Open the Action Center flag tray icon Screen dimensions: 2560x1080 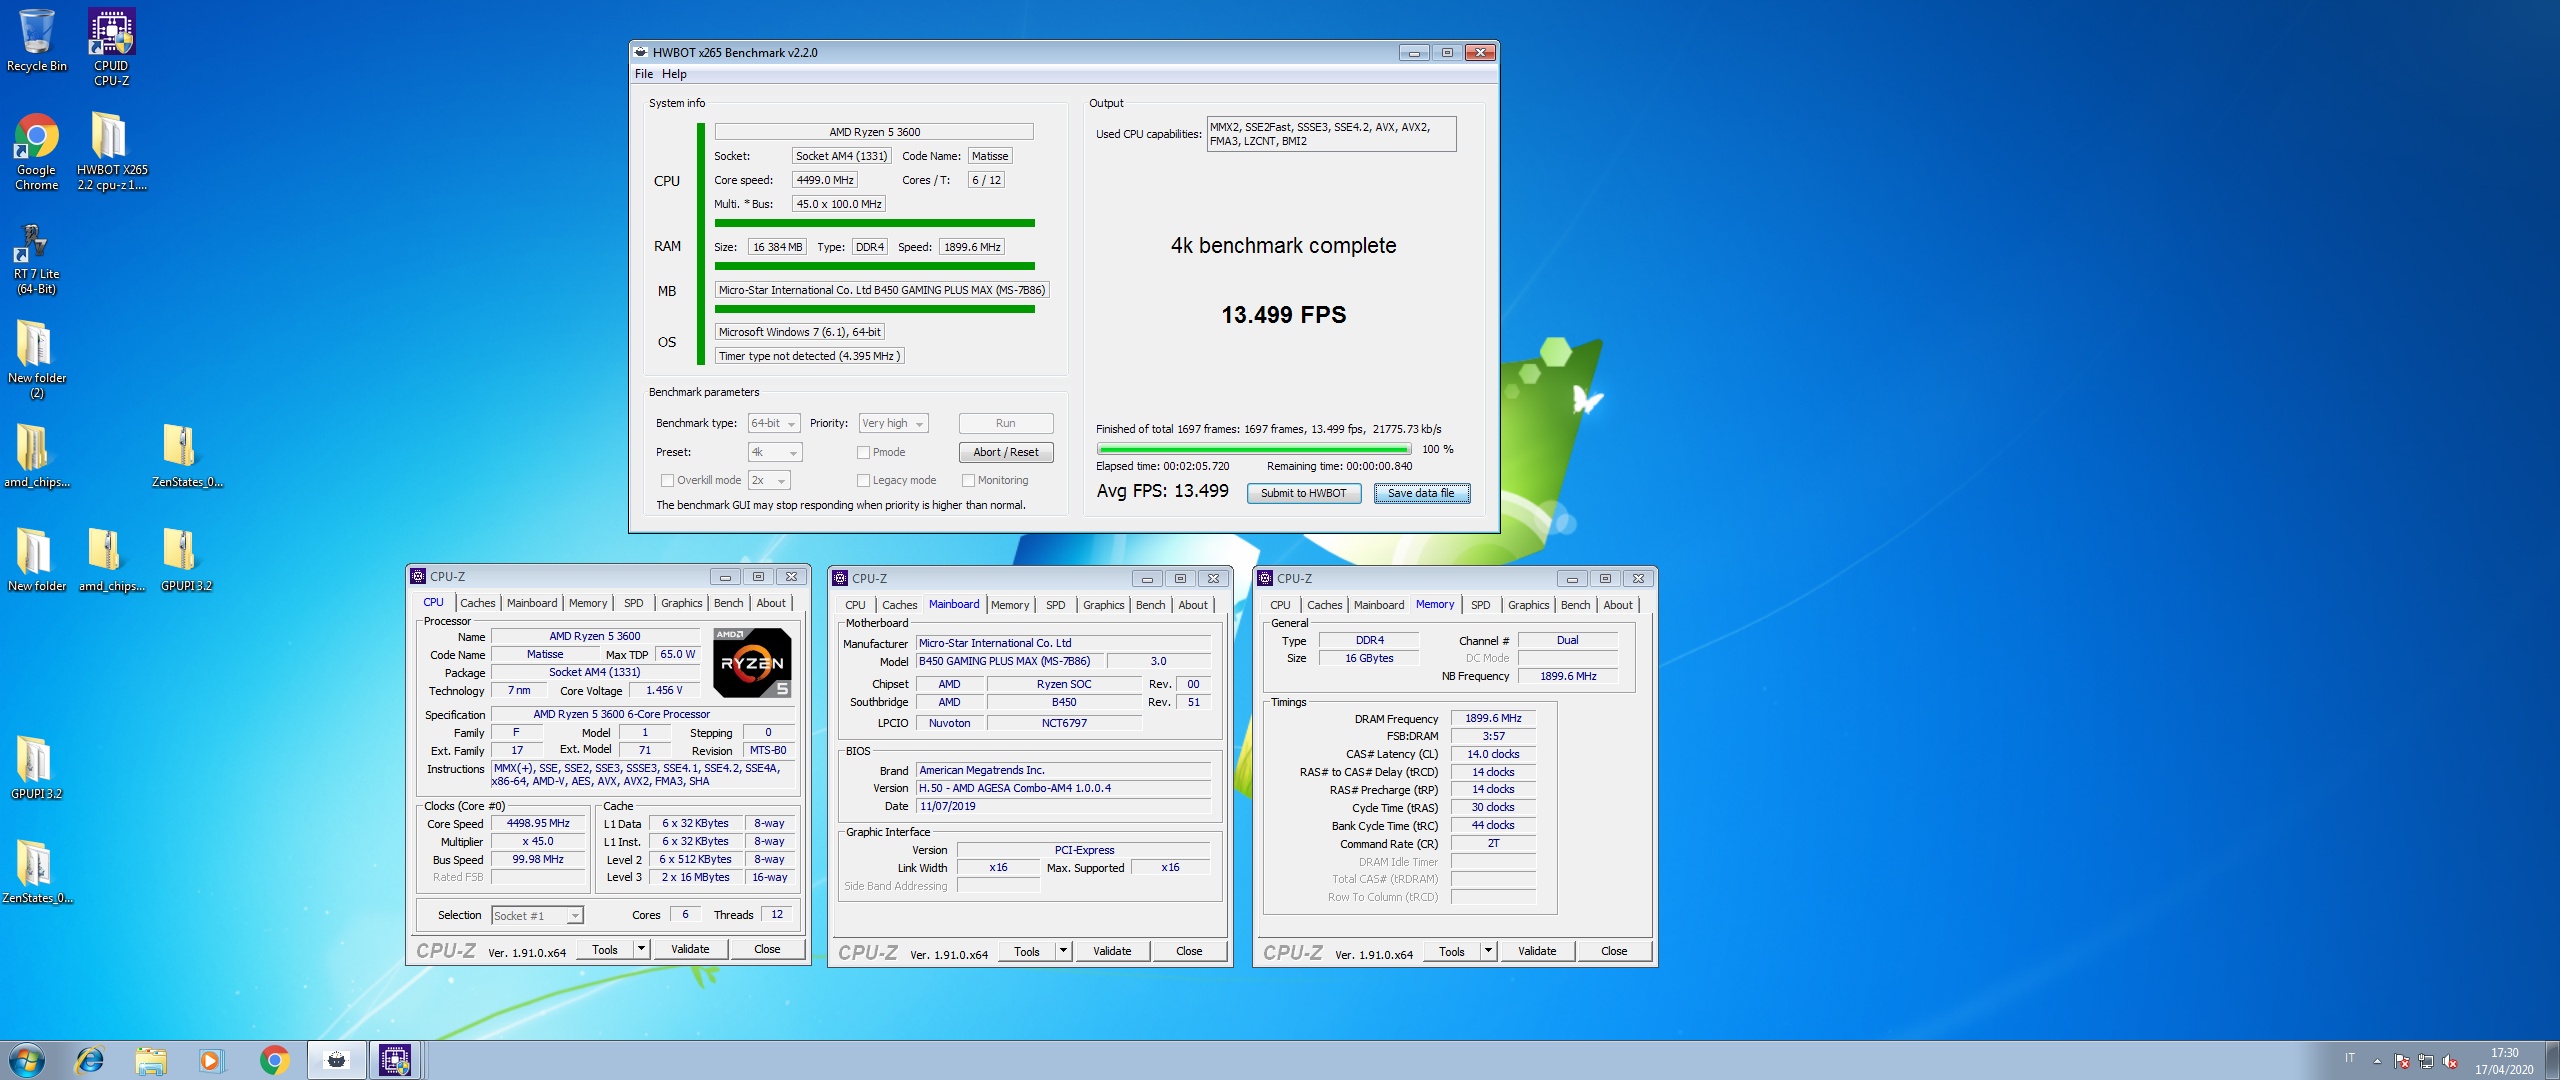pyautogui.click(x=2402, y=1061)
